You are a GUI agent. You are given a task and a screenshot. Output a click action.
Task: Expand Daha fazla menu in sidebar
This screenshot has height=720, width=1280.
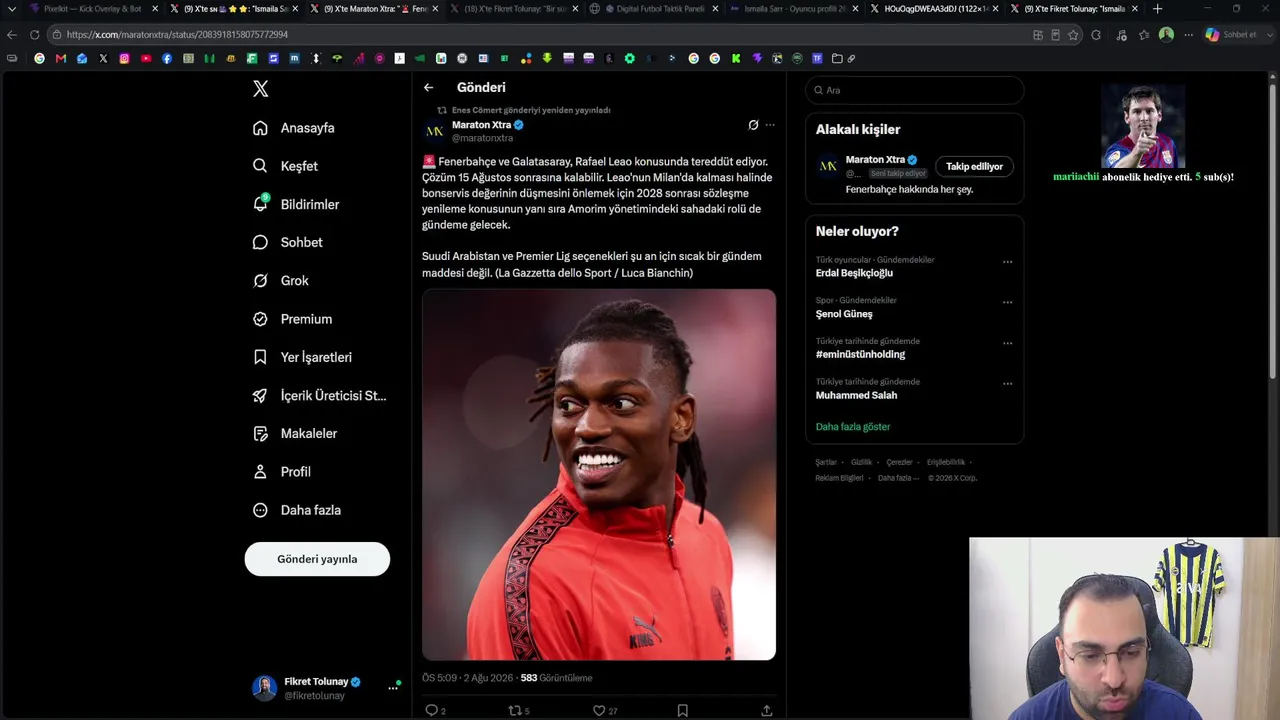[x=297, y=510]
